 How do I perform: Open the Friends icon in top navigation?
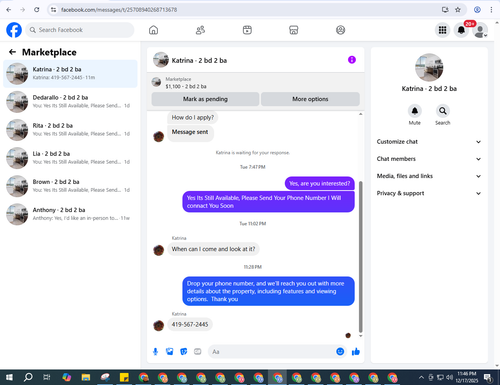pyautogui.click(x=200, y=30)
